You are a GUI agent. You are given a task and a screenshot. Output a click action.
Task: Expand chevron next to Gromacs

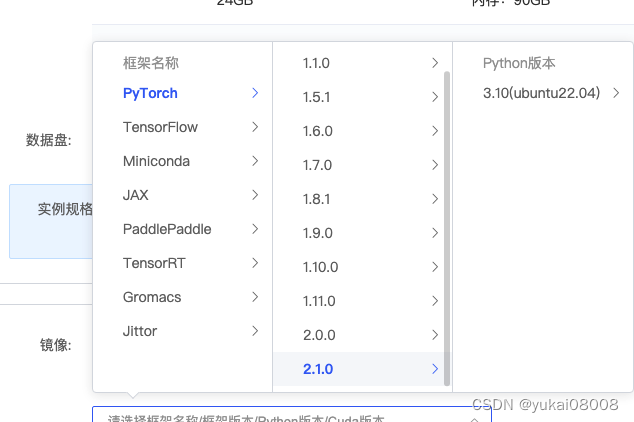(255, 297)
